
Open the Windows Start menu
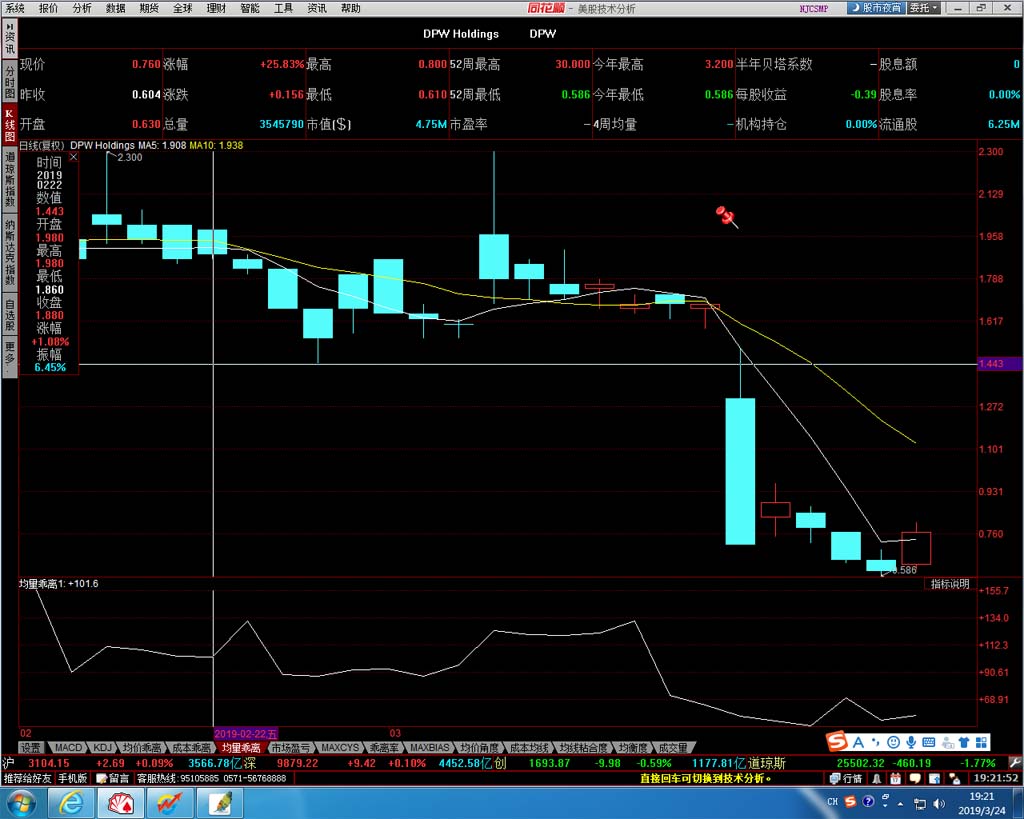click(23, 803)
